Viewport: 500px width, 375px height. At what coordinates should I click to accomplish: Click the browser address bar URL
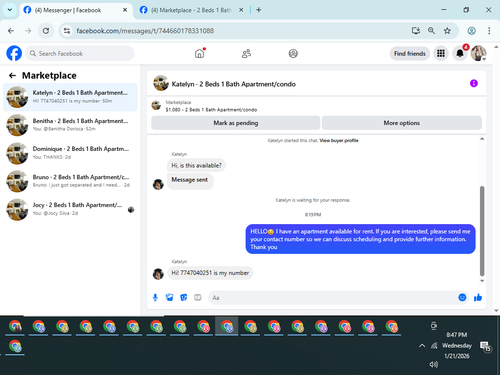point(145,31)
